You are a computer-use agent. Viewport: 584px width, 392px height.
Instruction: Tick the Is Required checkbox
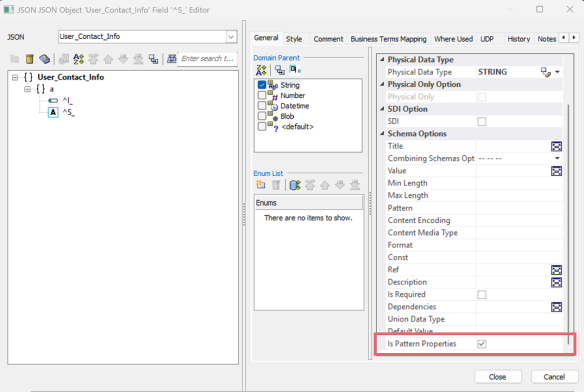(482, 294)
